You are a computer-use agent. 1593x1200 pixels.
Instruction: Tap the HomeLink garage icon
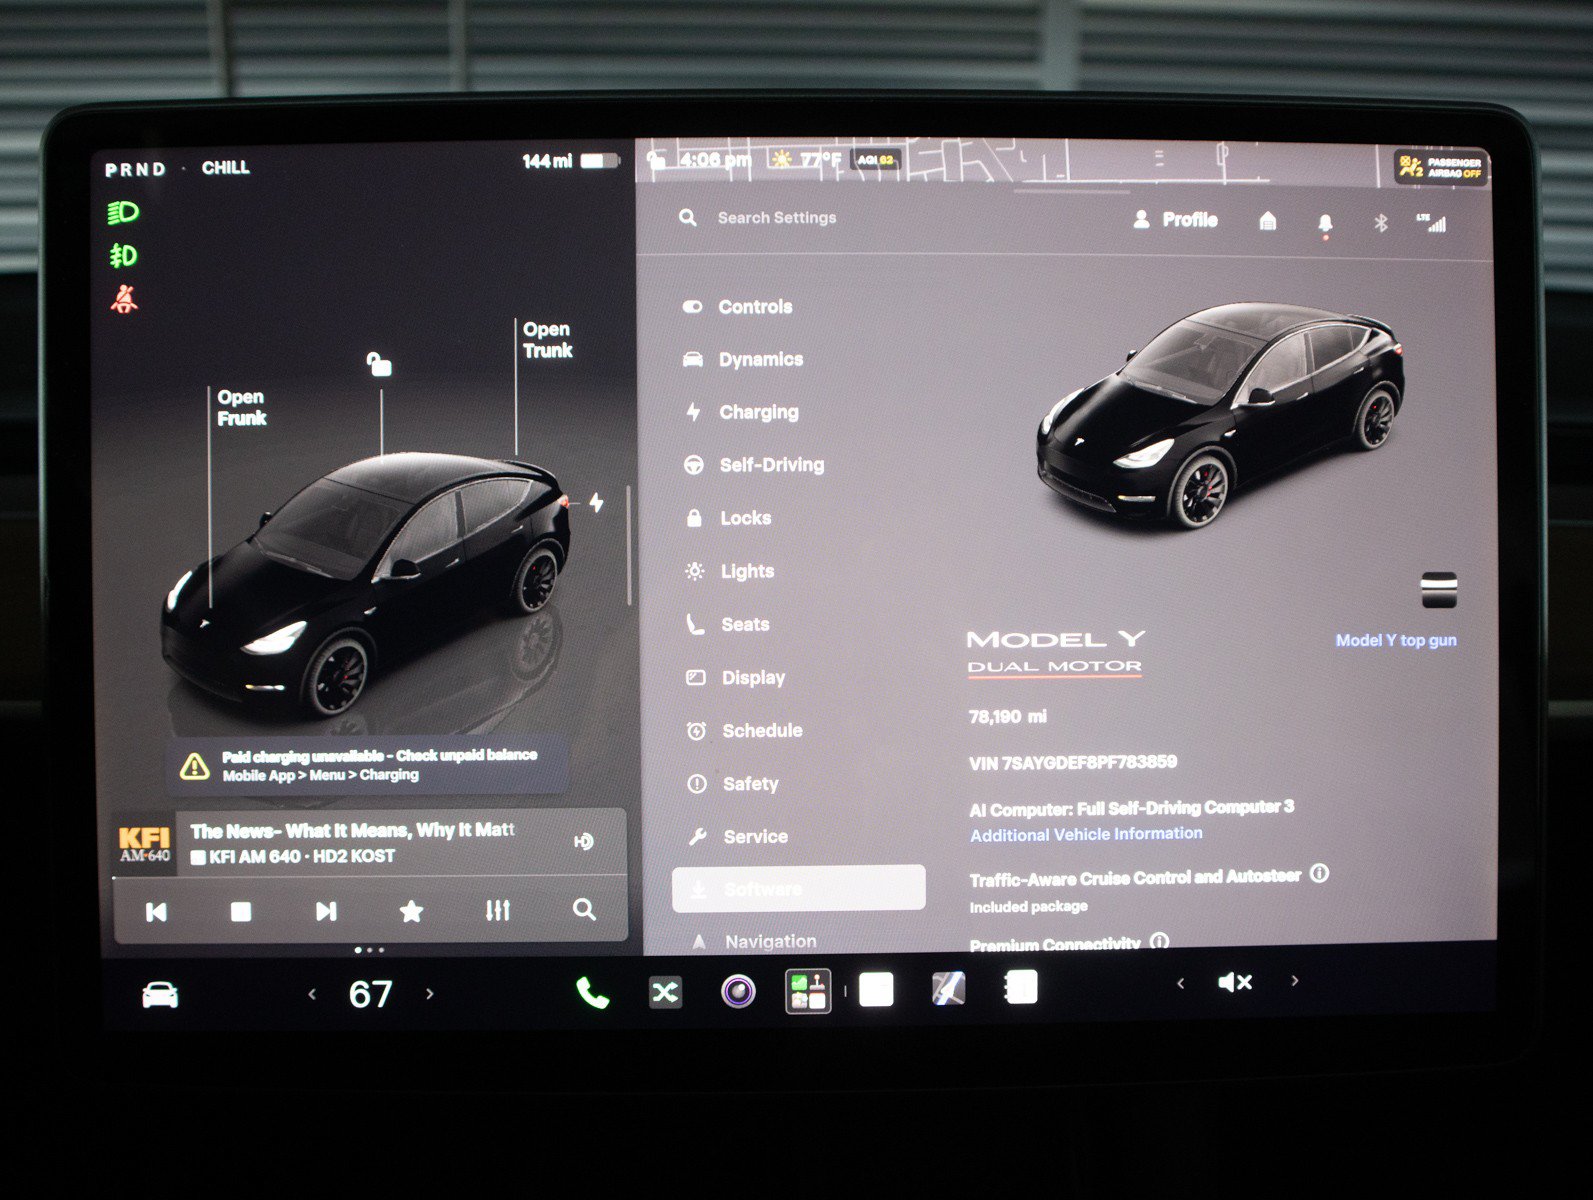coord(1268,221)
